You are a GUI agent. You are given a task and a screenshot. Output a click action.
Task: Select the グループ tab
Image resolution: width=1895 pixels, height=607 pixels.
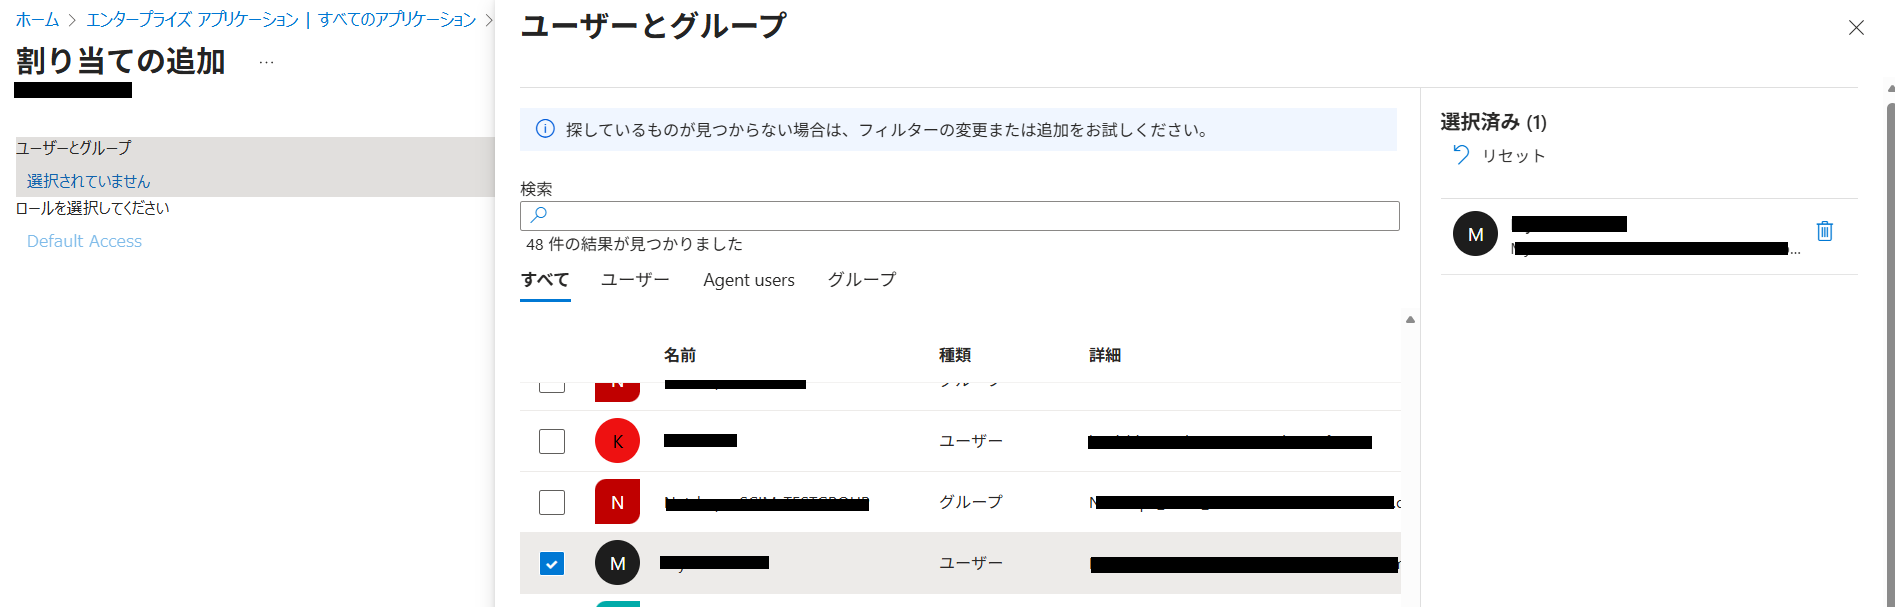click(861, 280)
